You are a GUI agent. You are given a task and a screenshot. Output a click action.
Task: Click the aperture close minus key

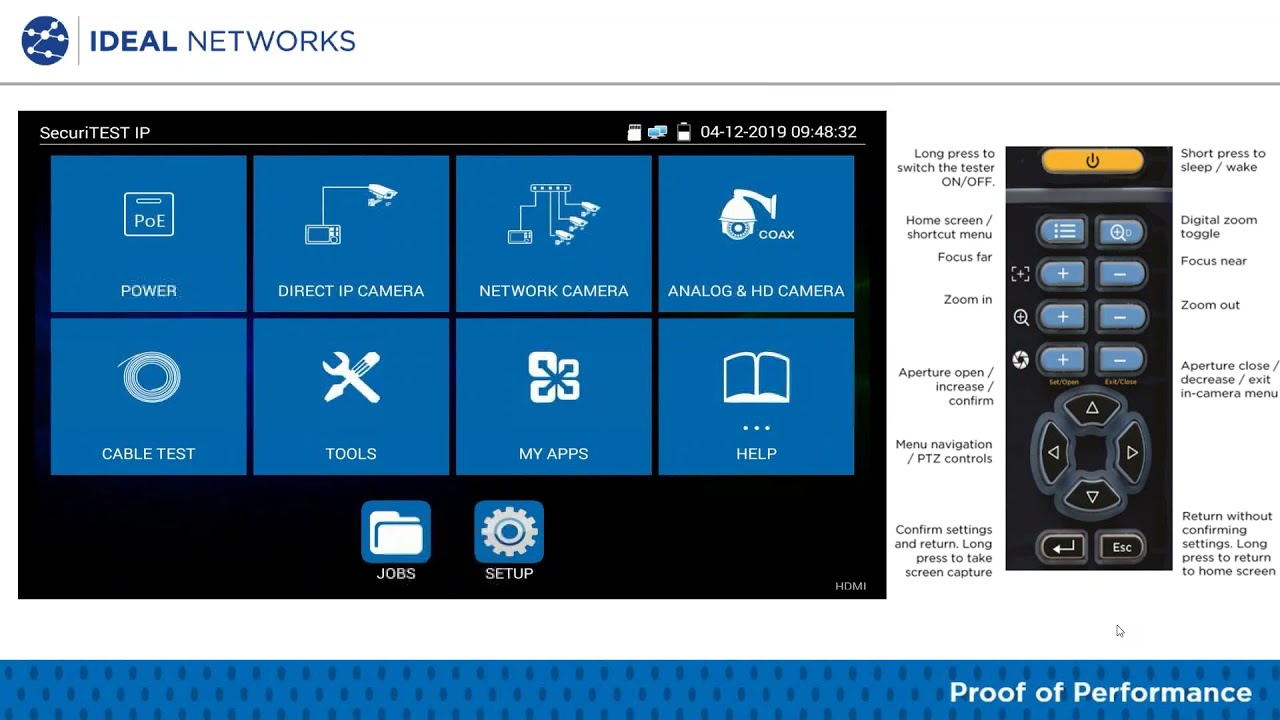(x=1120, y=360)
